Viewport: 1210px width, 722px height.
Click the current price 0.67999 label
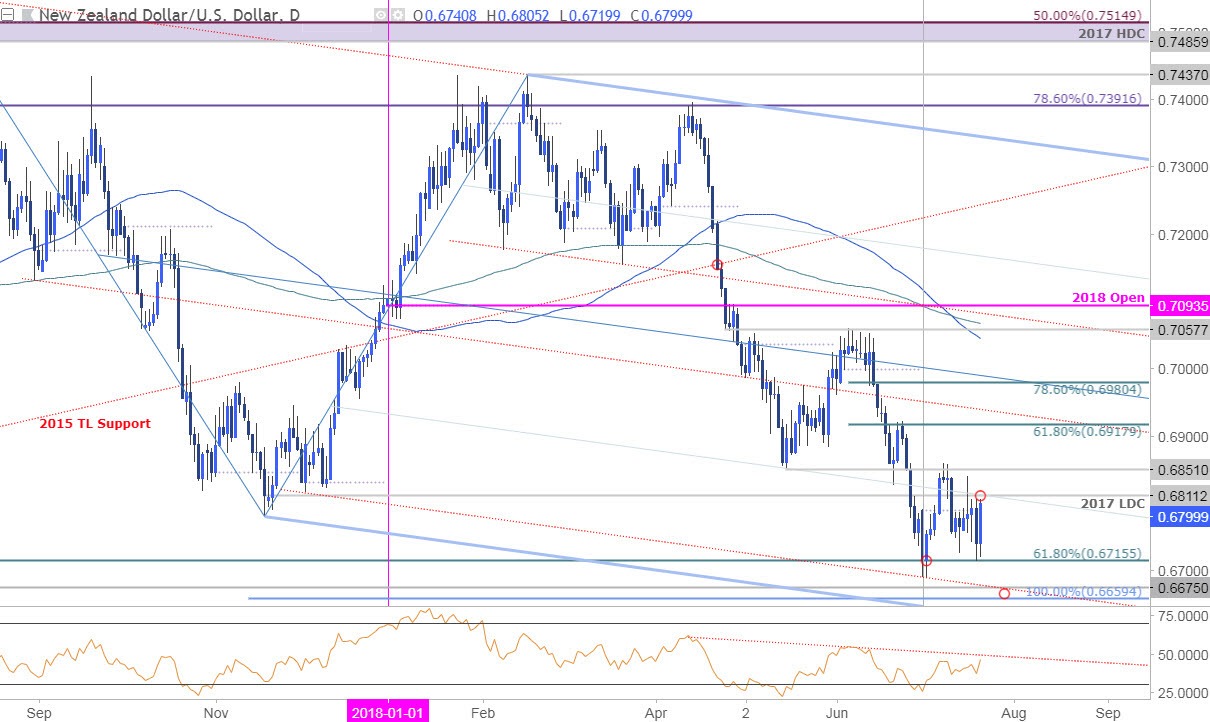point(1181,517)
